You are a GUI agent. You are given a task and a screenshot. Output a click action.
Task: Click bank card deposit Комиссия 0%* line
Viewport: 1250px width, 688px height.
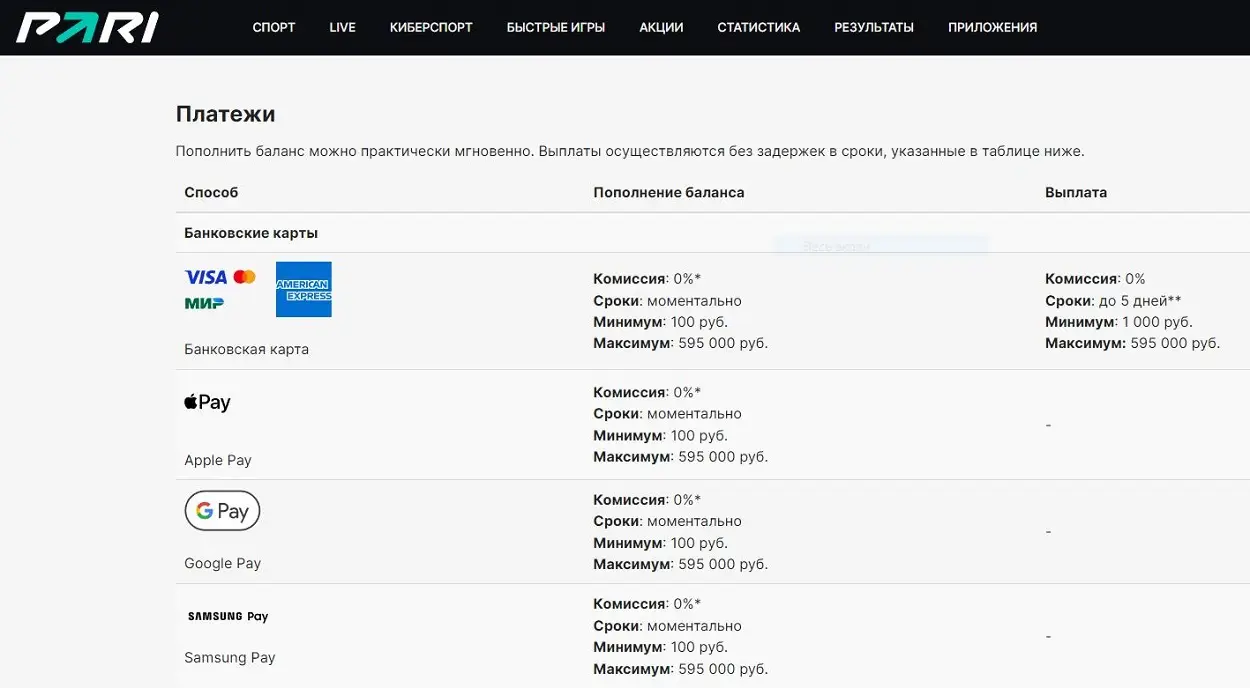click(647, 279)
